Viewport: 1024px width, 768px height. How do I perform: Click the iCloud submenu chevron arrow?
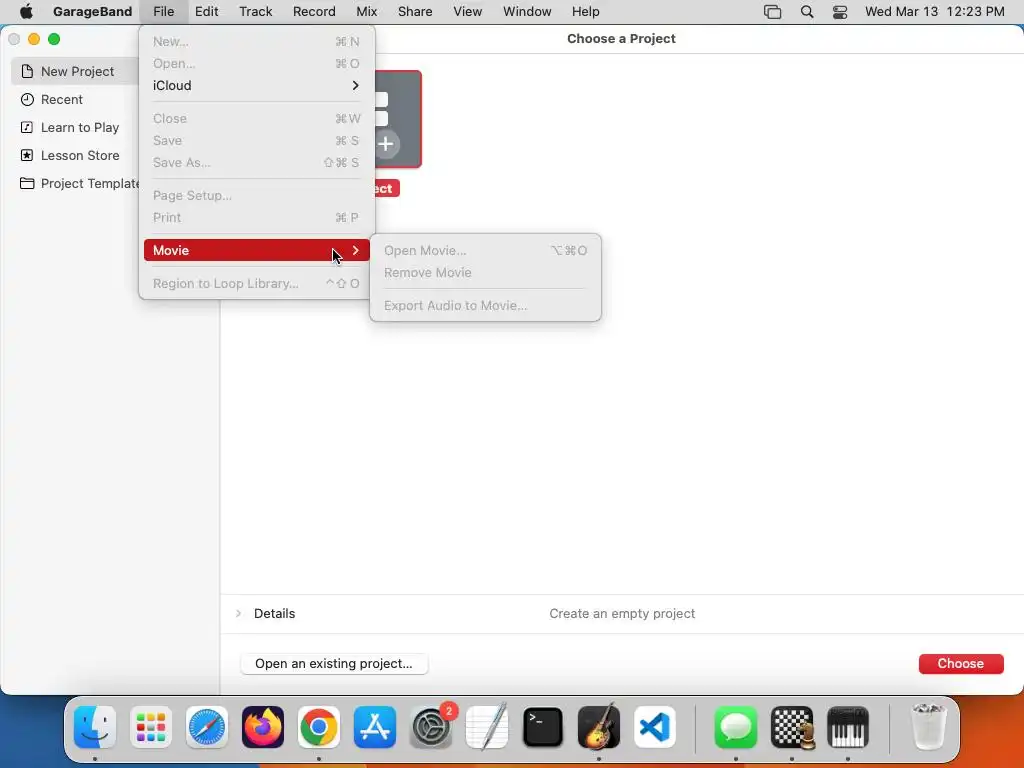[x=355, y=86]
